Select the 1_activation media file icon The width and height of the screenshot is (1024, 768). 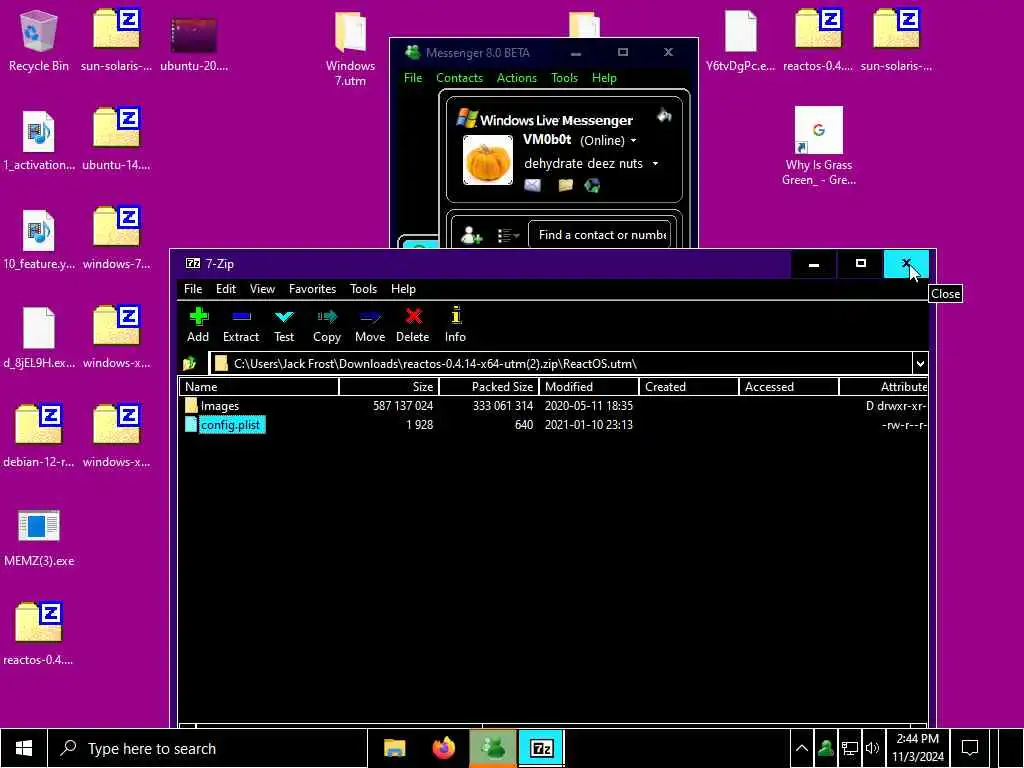coord(39,140)
